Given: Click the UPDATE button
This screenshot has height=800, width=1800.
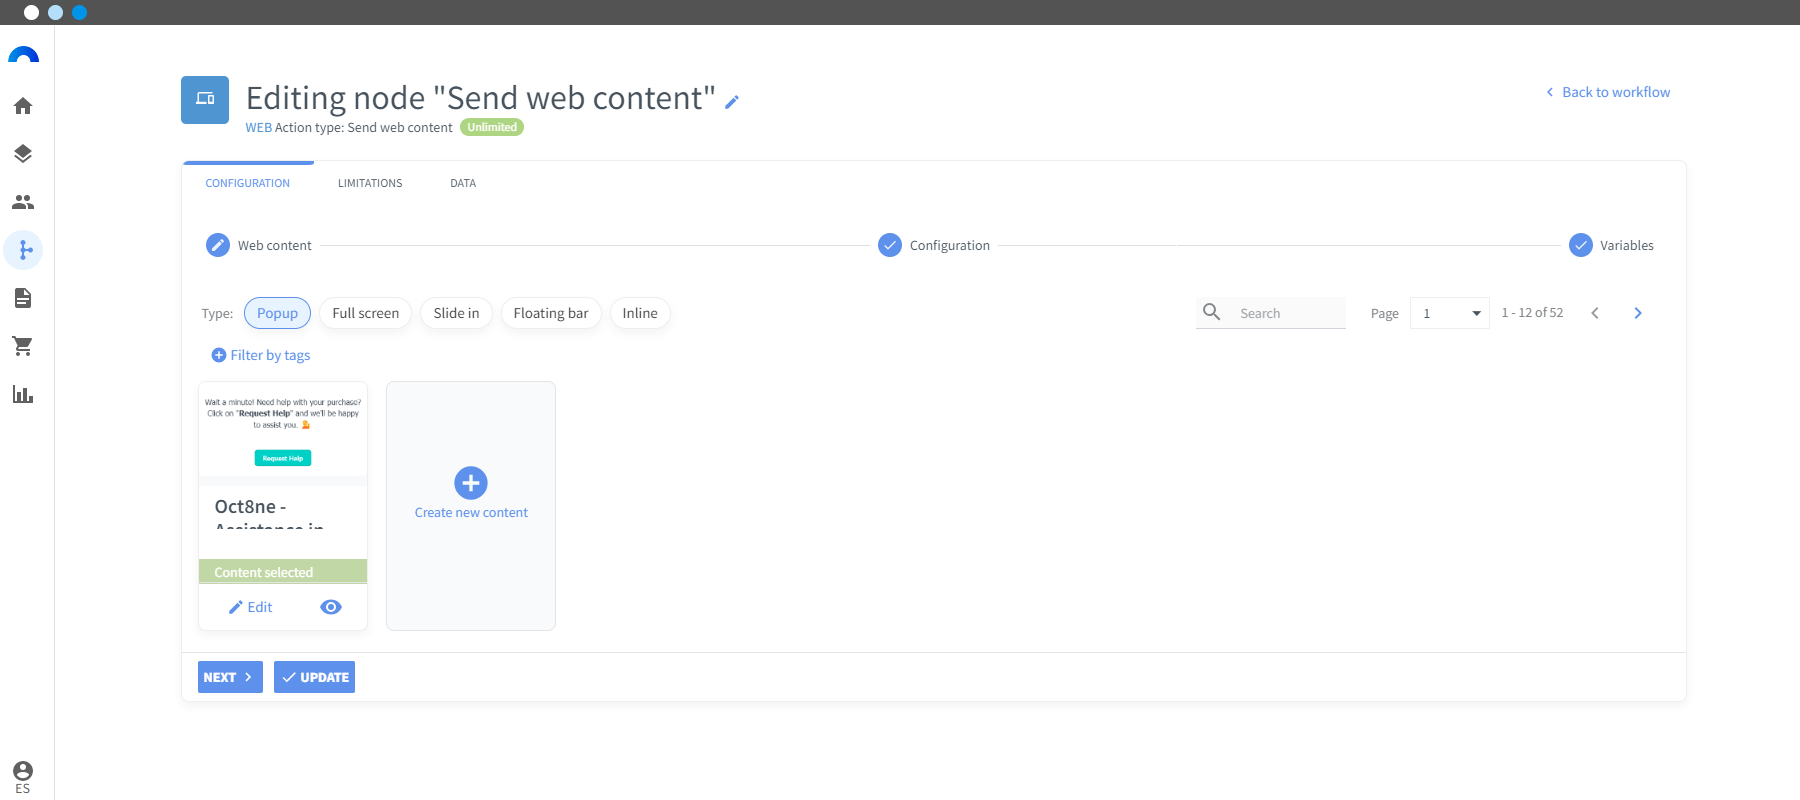Looking at the screenshot, I should (x=314, y=677).
